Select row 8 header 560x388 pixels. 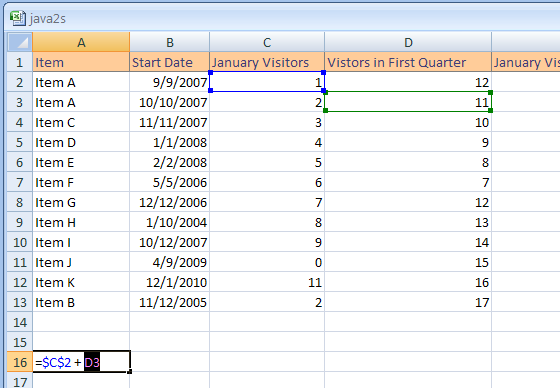pyautogui.click(x=20, y=203)
